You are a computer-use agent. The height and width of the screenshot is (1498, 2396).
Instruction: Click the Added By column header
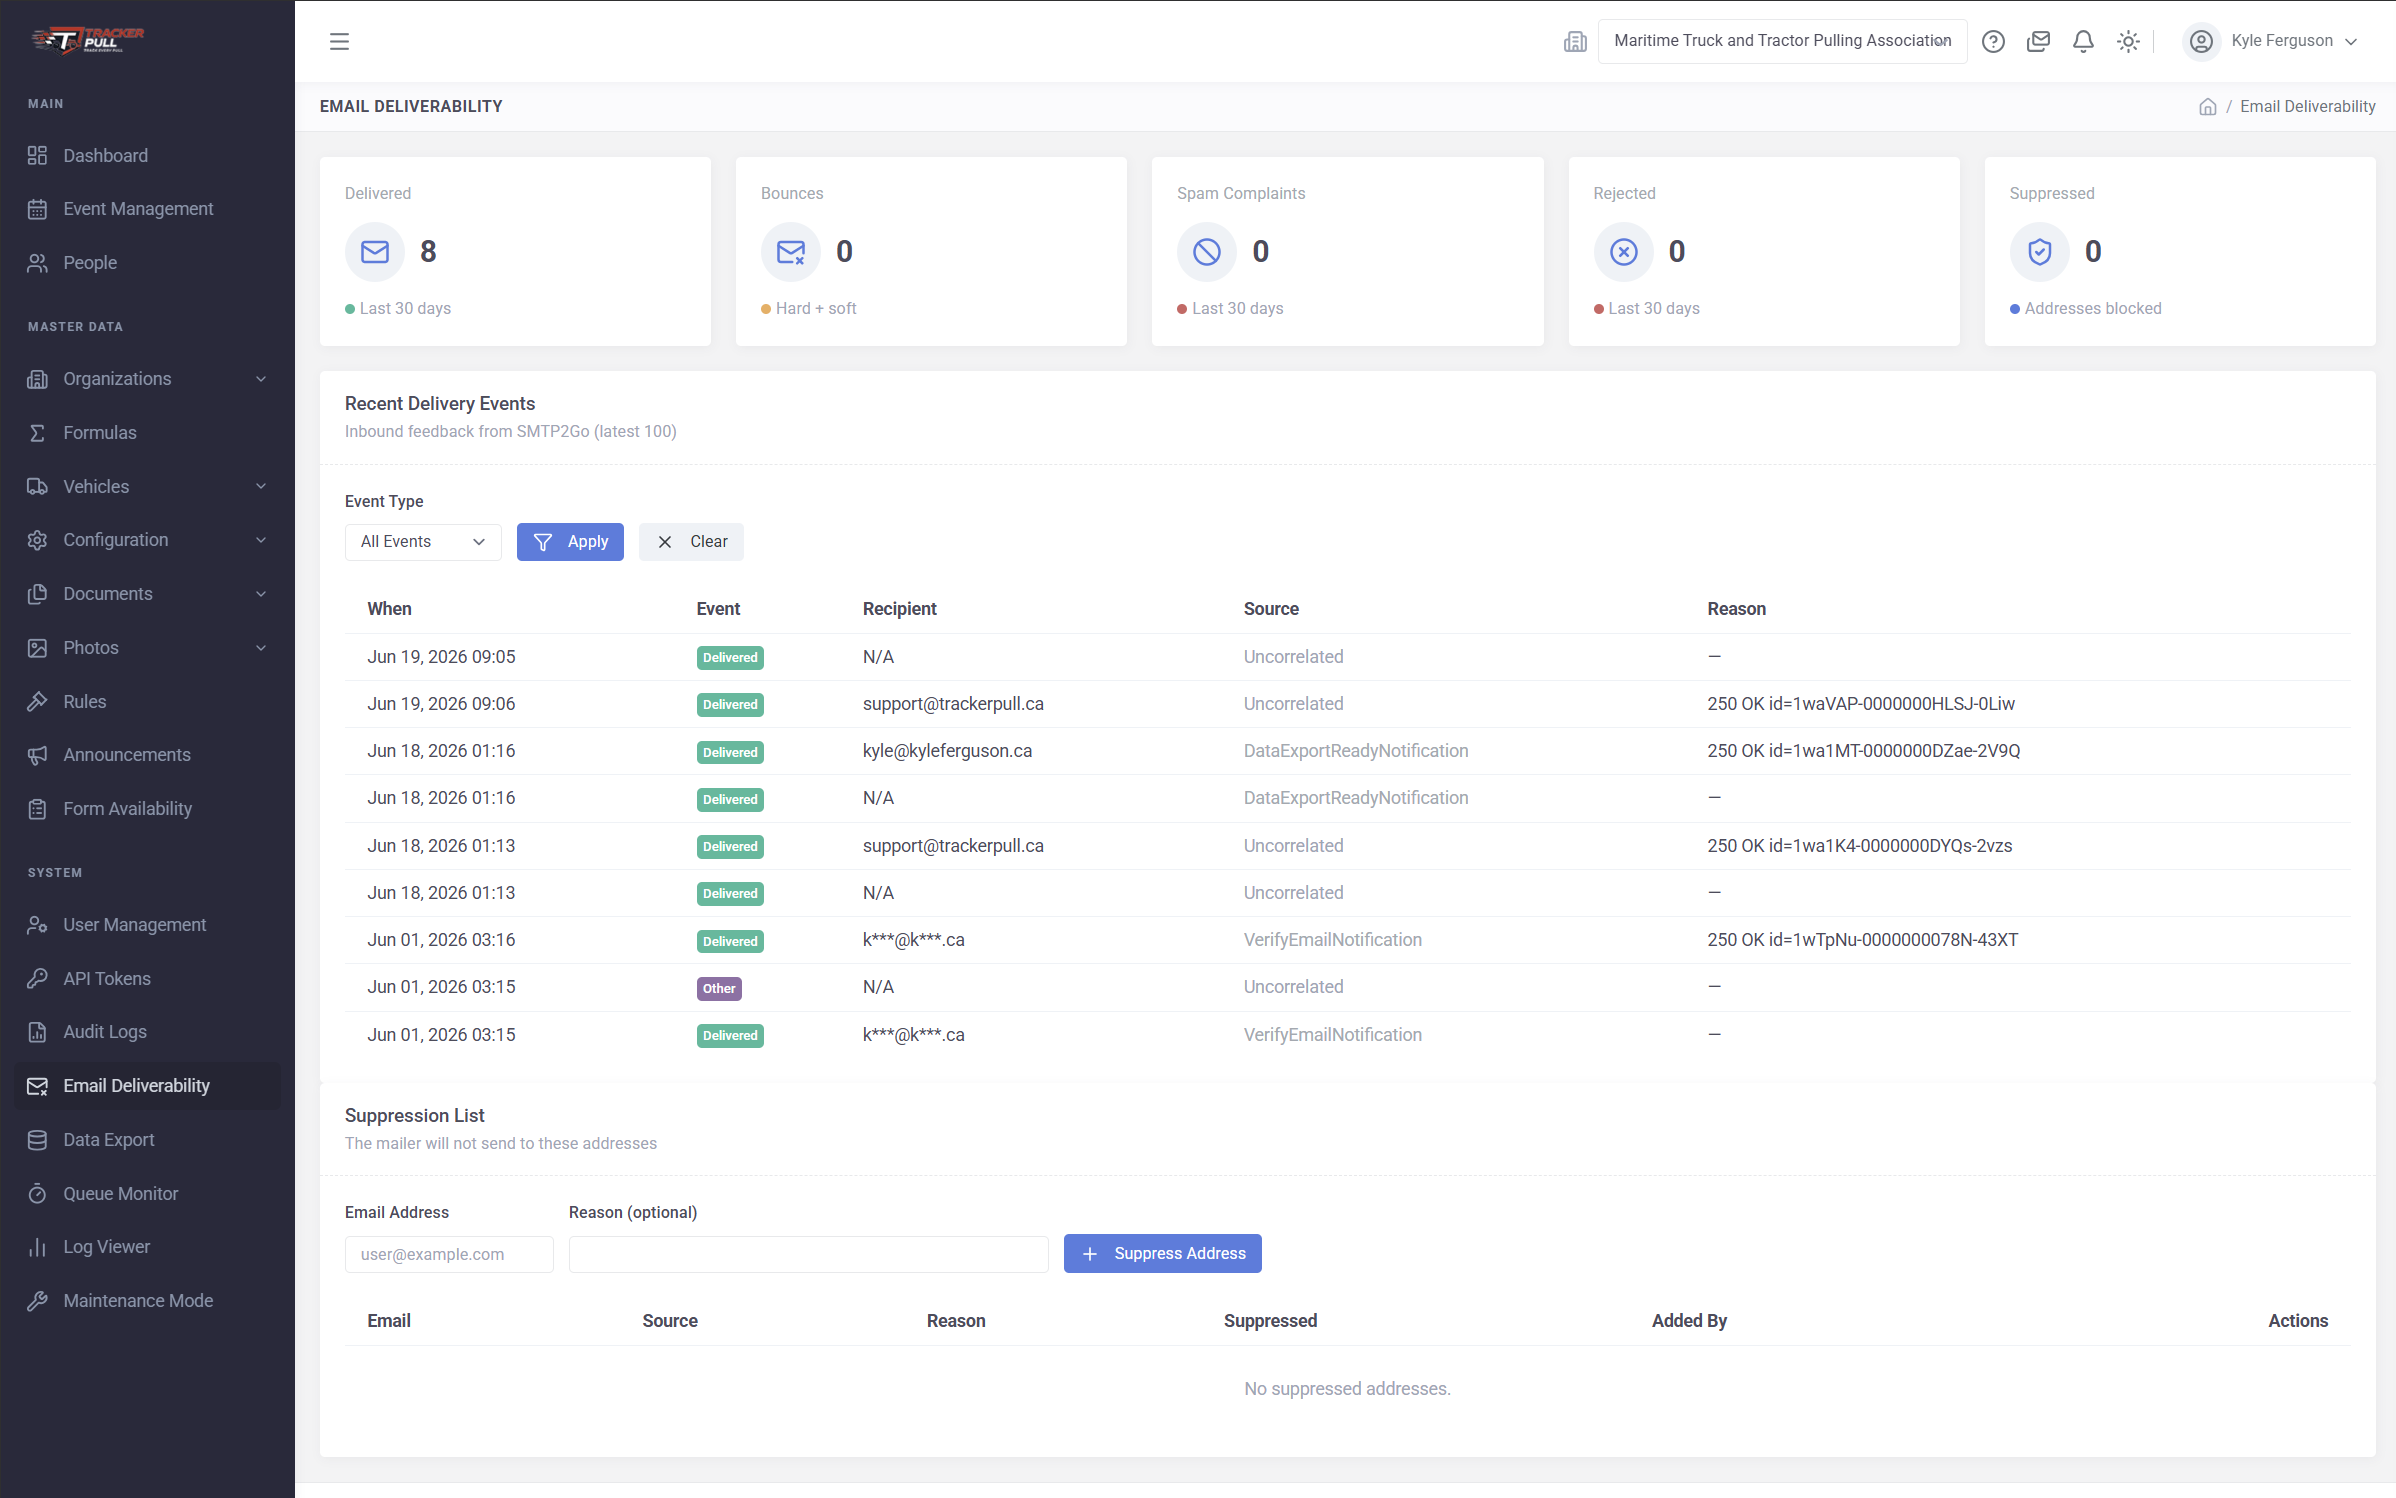(1689, 1321)
